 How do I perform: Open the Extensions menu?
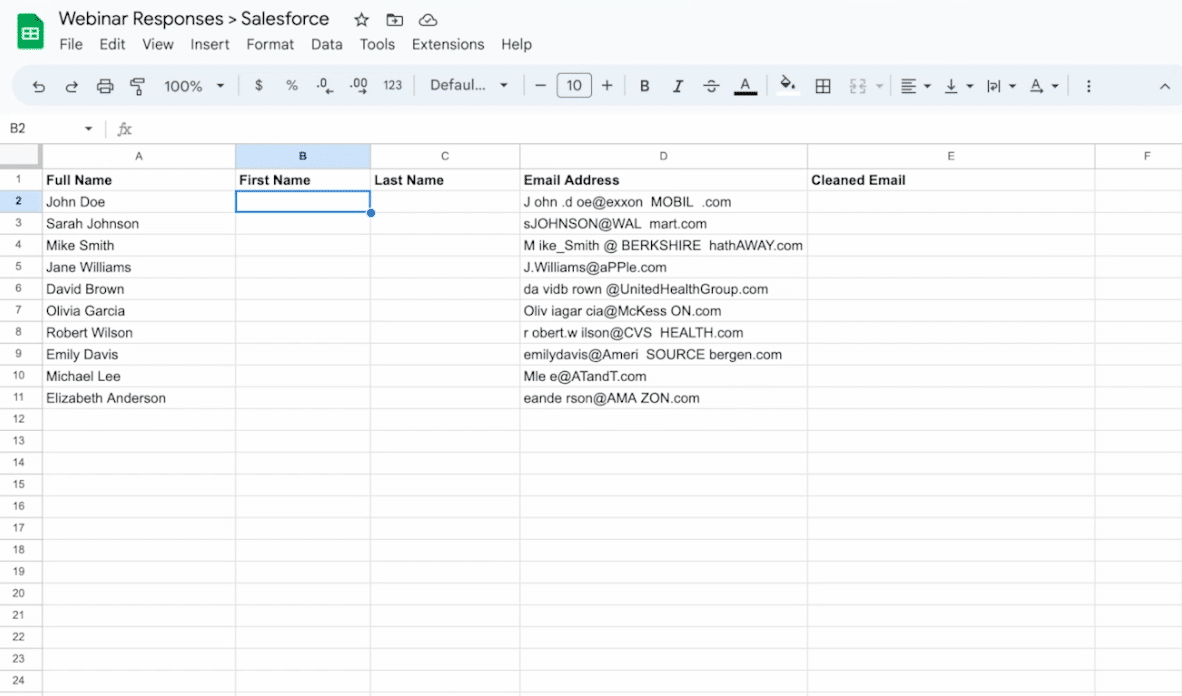click(448, 44)
